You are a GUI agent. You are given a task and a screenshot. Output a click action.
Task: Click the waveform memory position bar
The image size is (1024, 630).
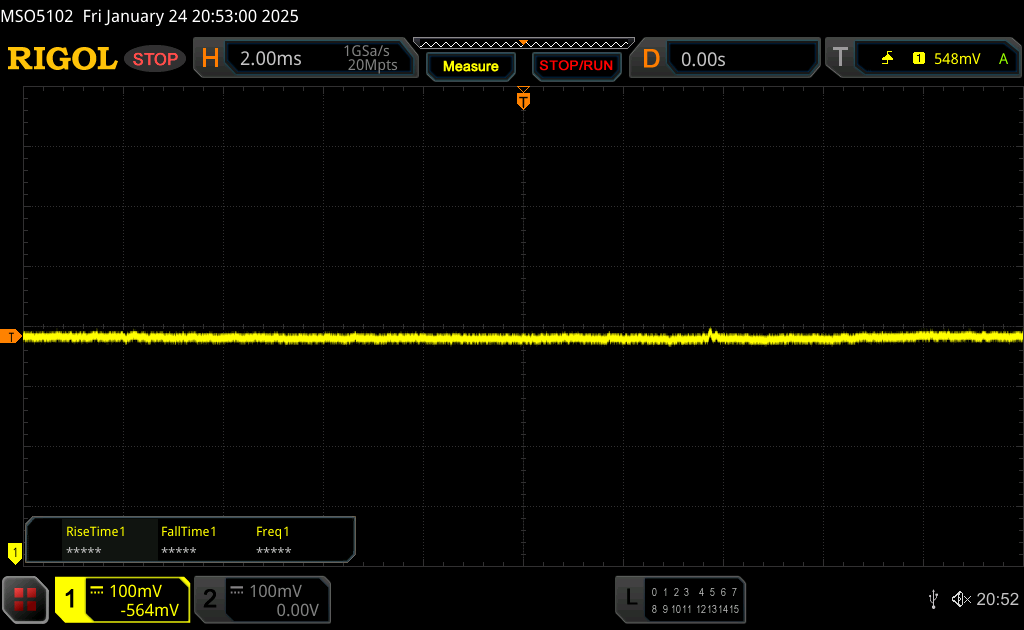[x=524, y=44]
